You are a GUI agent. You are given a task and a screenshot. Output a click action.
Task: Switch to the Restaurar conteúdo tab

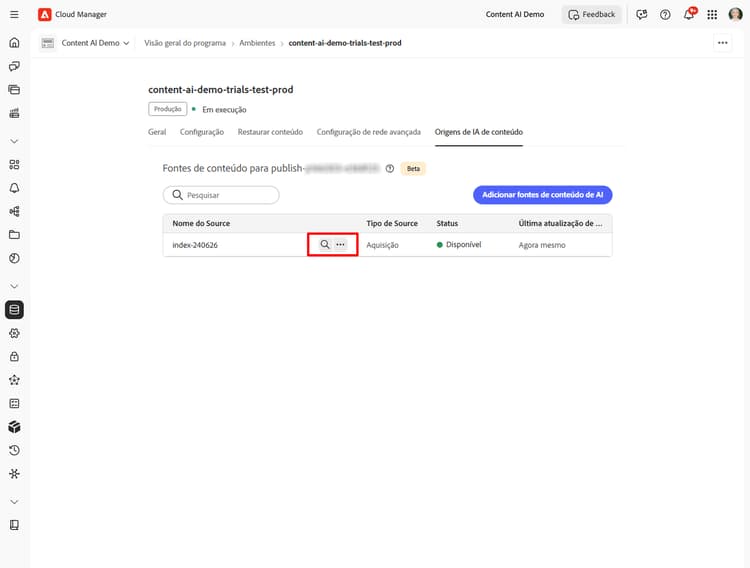(270, 132)
